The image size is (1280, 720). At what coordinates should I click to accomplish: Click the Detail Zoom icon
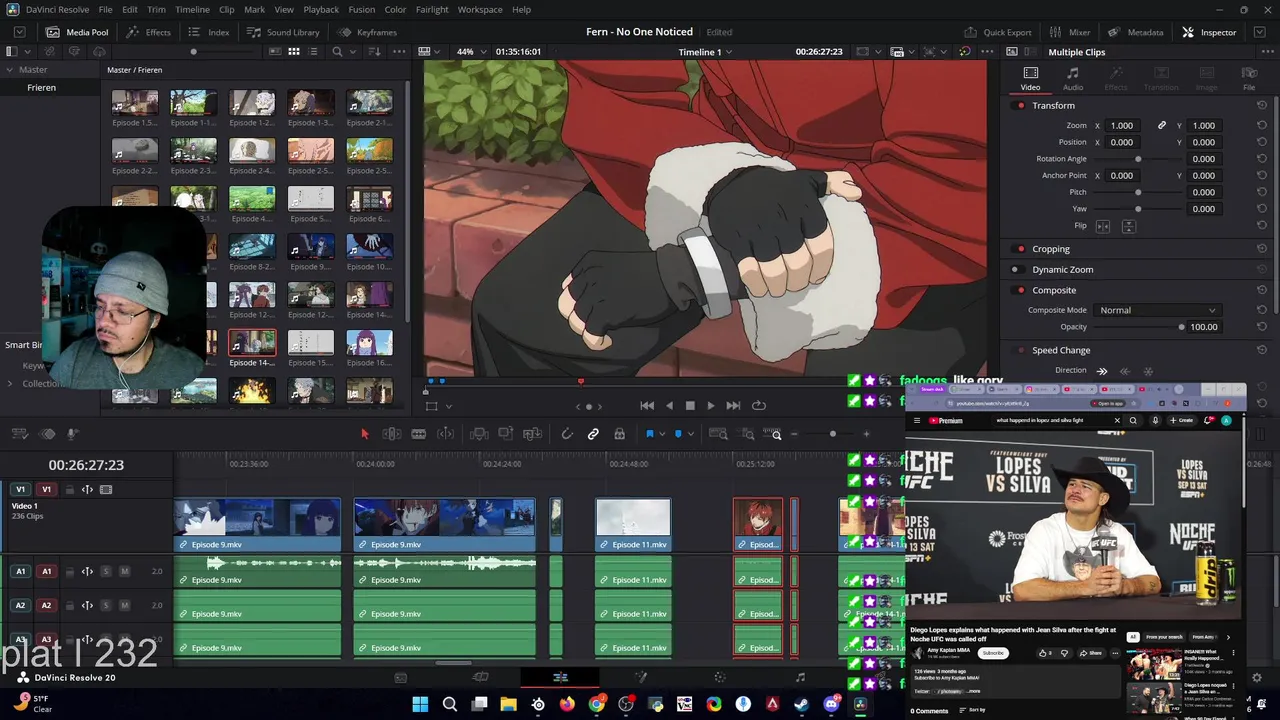point(747,434)
